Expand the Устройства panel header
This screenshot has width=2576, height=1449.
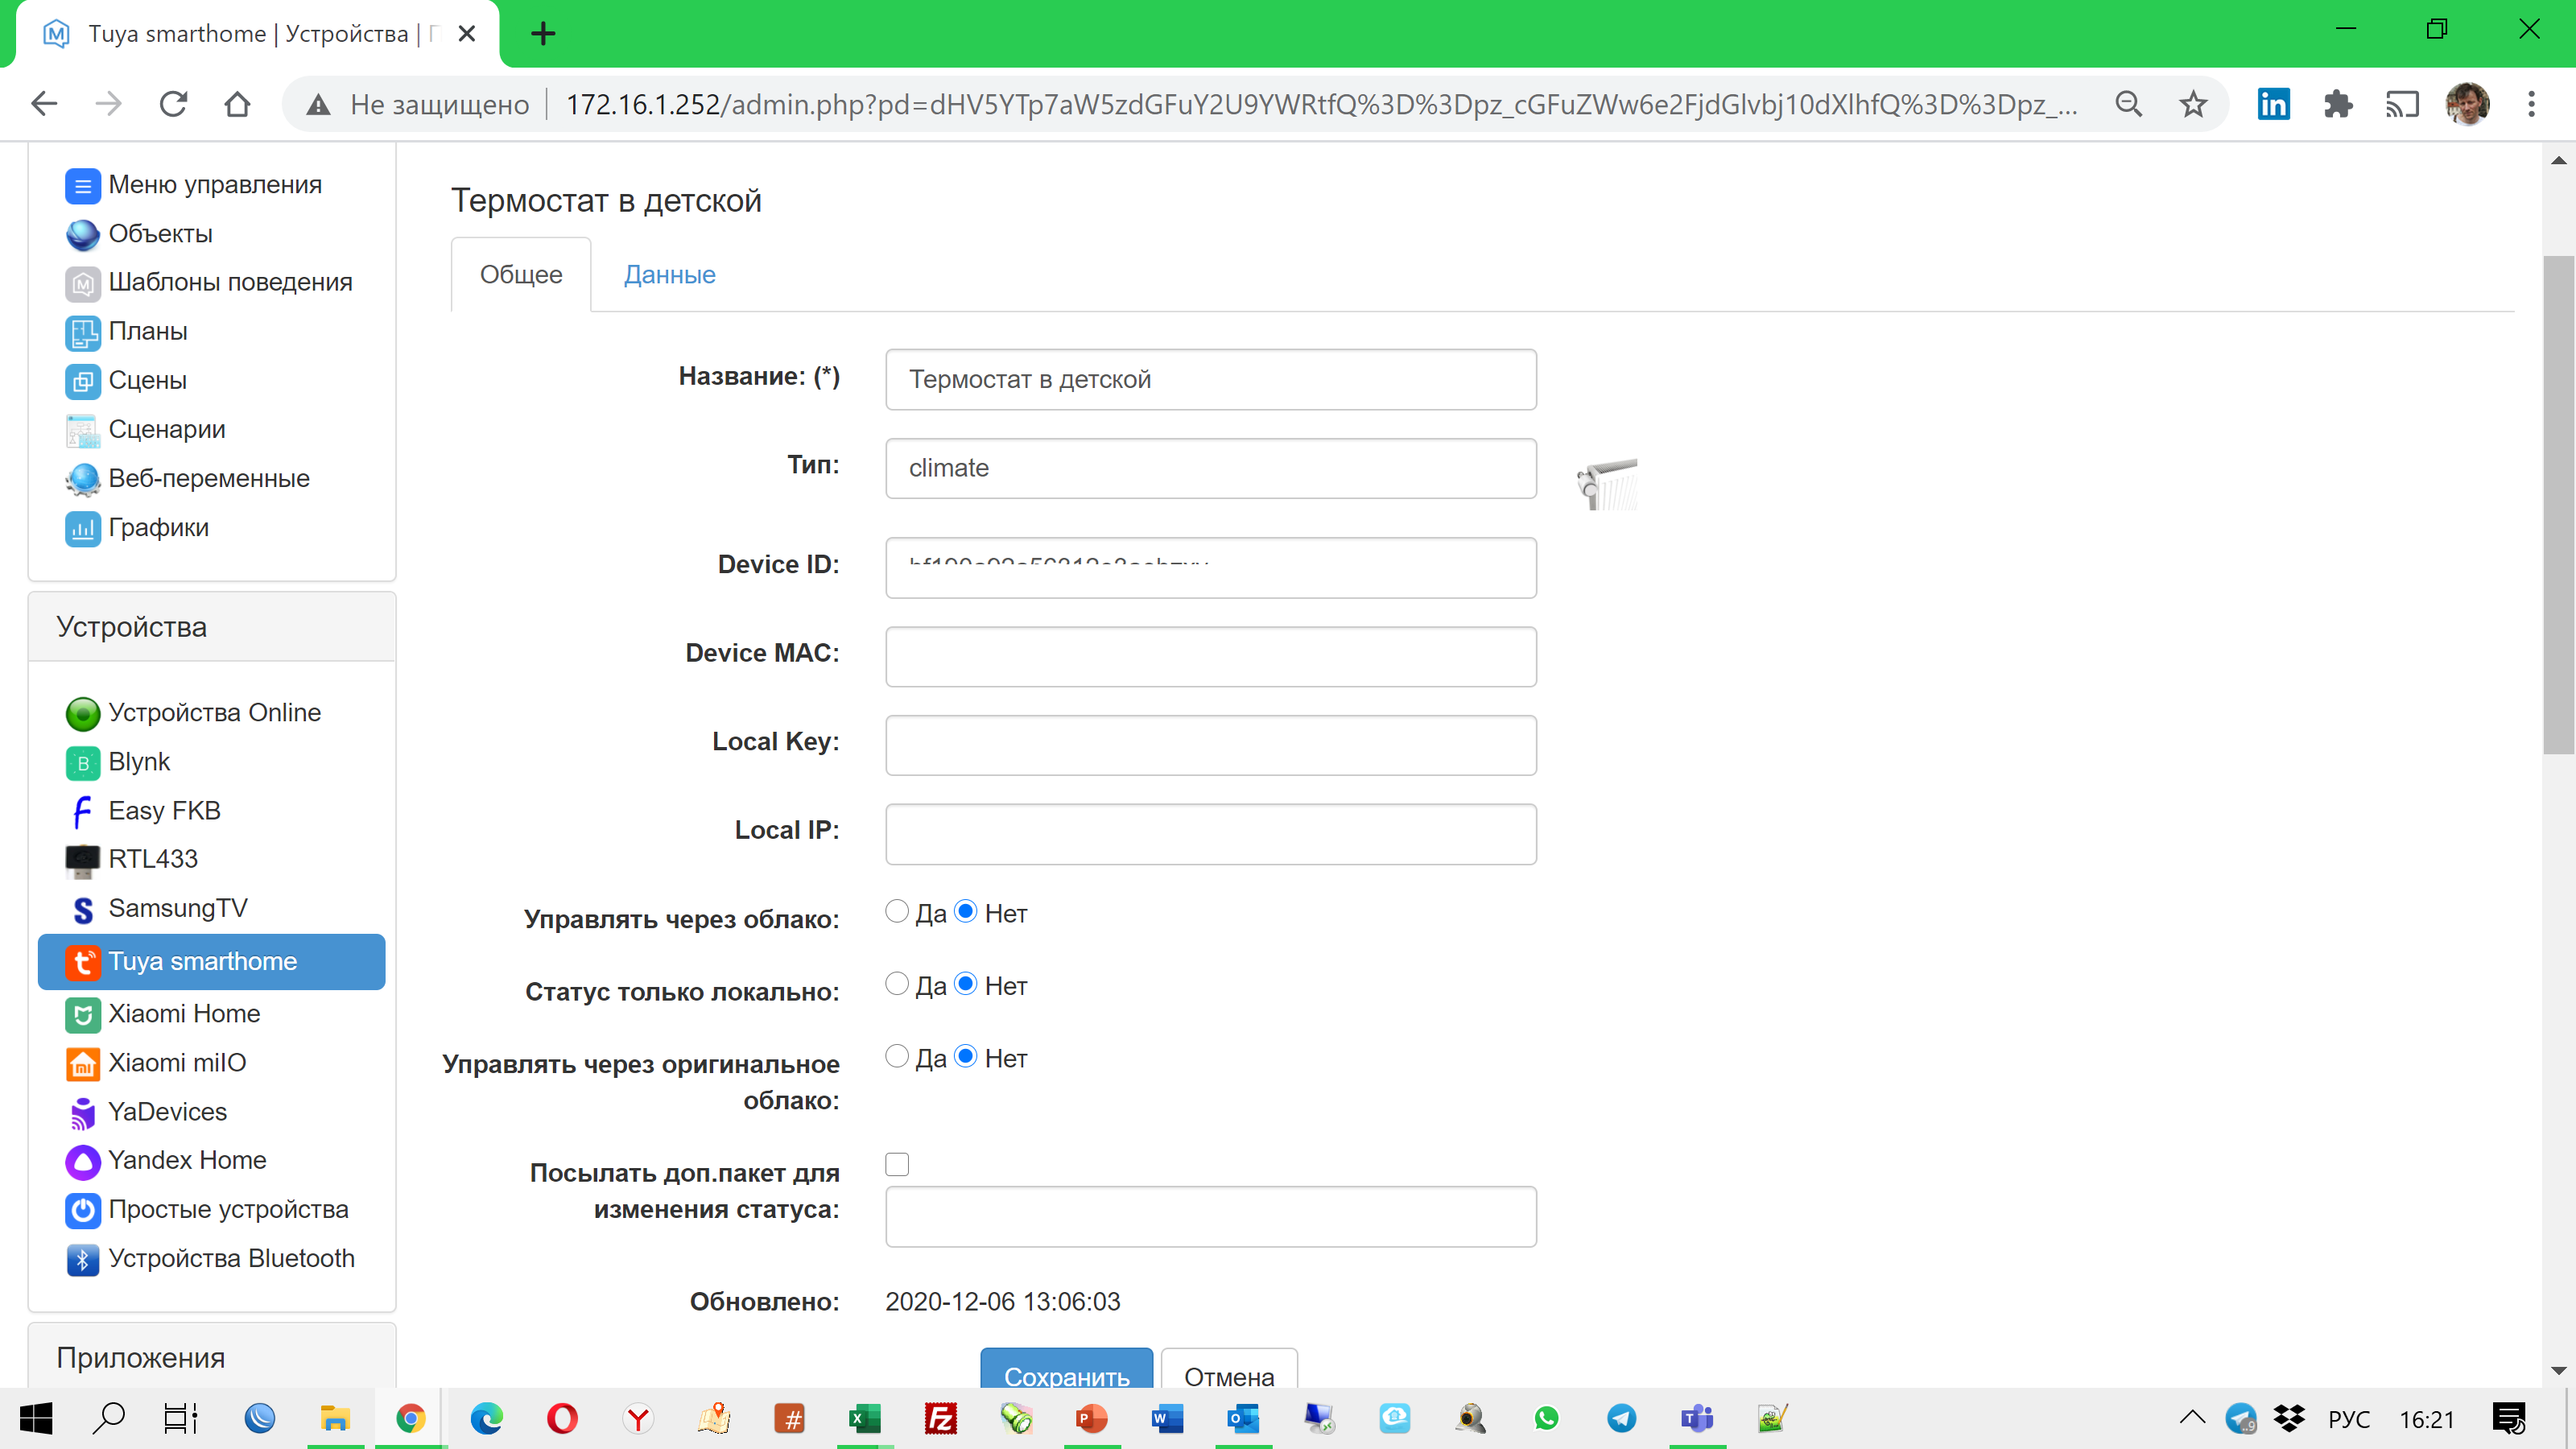pyautogui.click(x=131, y=626)
